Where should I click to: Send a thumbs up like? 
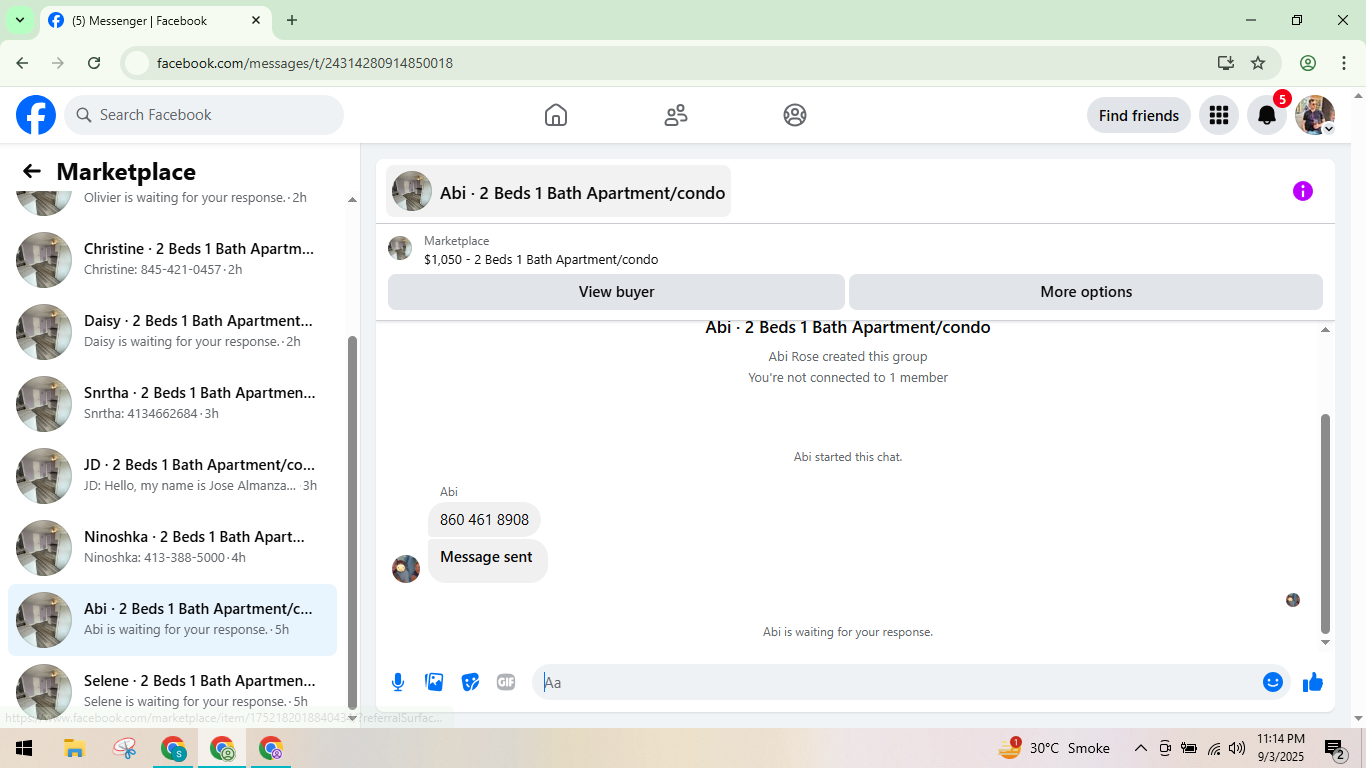(1313, 682)
